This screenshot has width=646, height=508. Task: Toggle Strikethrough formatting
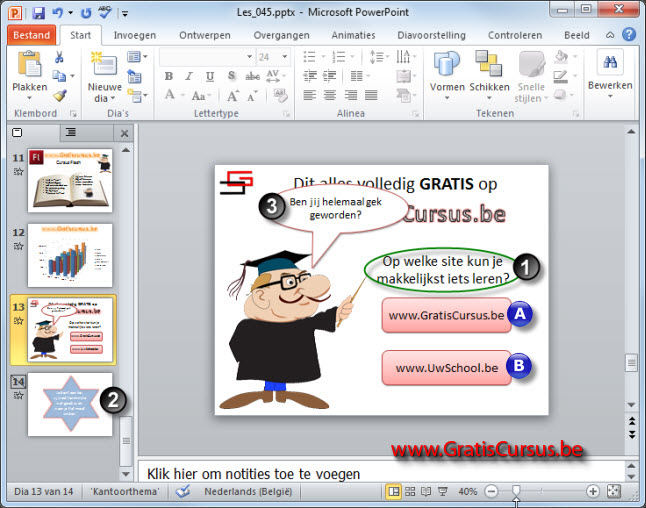(252, 76)
